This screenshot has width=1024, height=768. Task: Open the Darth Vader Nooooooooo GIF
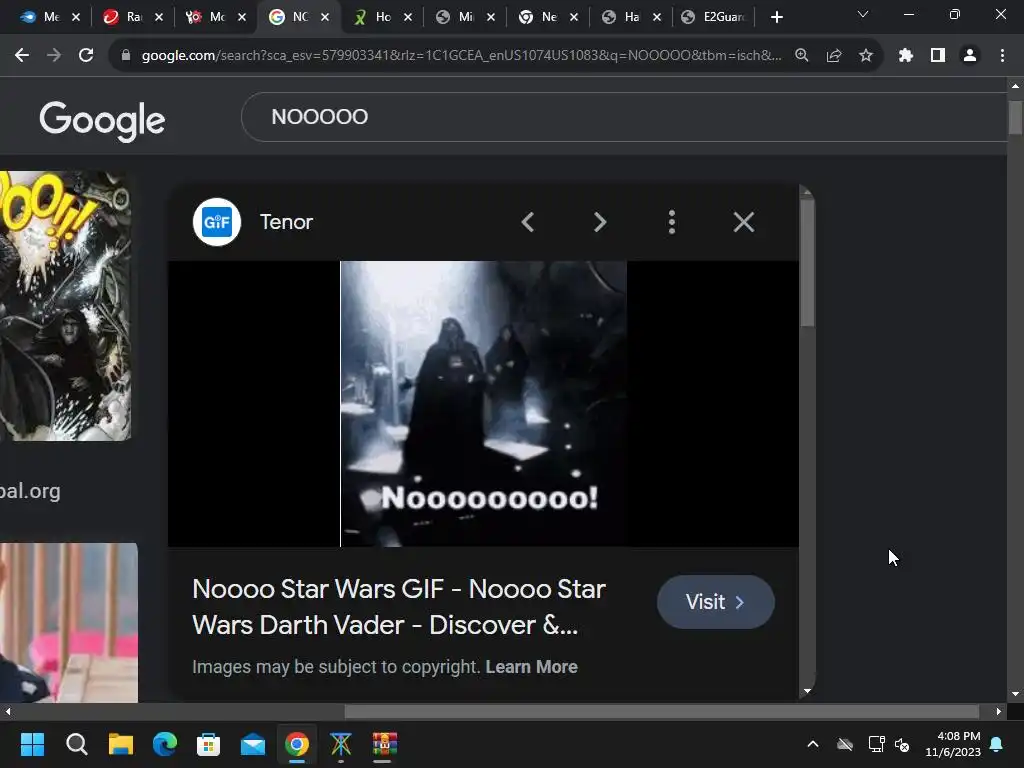pyautogui.click(x=483, y=404)
